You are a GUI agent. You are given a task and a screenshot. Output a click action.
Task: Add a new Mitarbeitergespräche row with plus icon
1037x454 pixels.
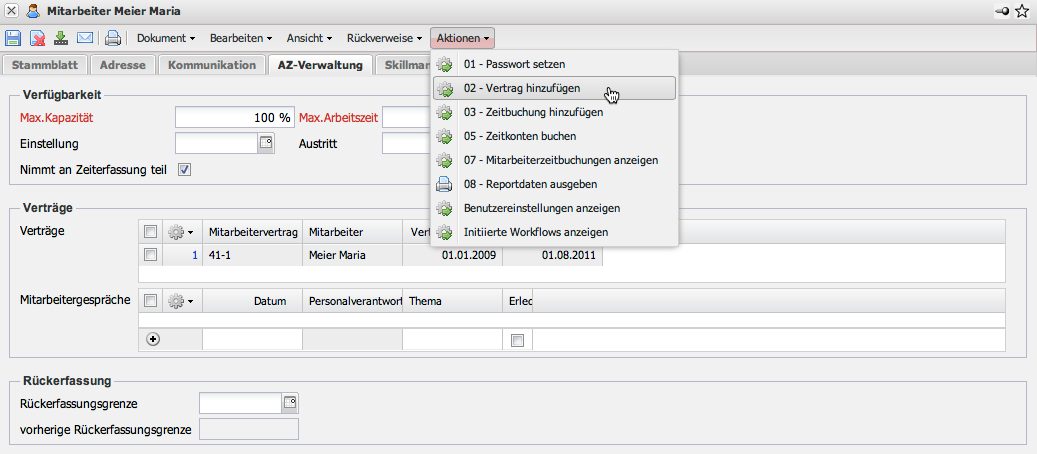(x=153, y=339)
